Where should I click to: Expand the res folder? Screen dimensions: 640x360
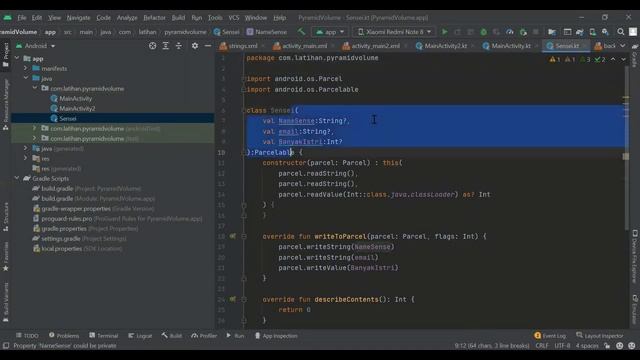click(25, 158)
